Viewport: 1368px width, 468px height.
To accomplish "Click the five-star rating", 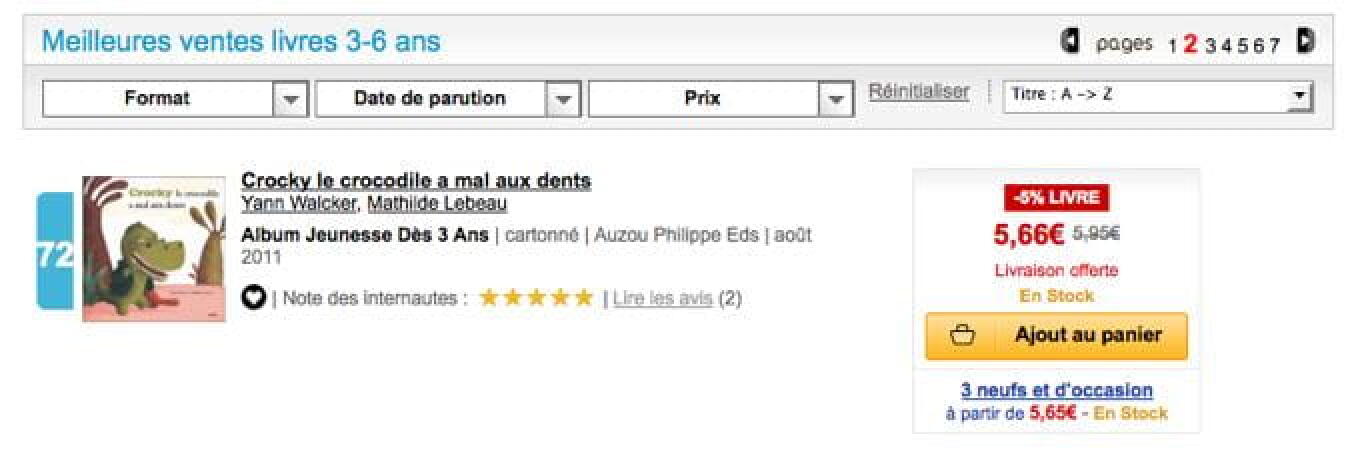I will (536, 298).
